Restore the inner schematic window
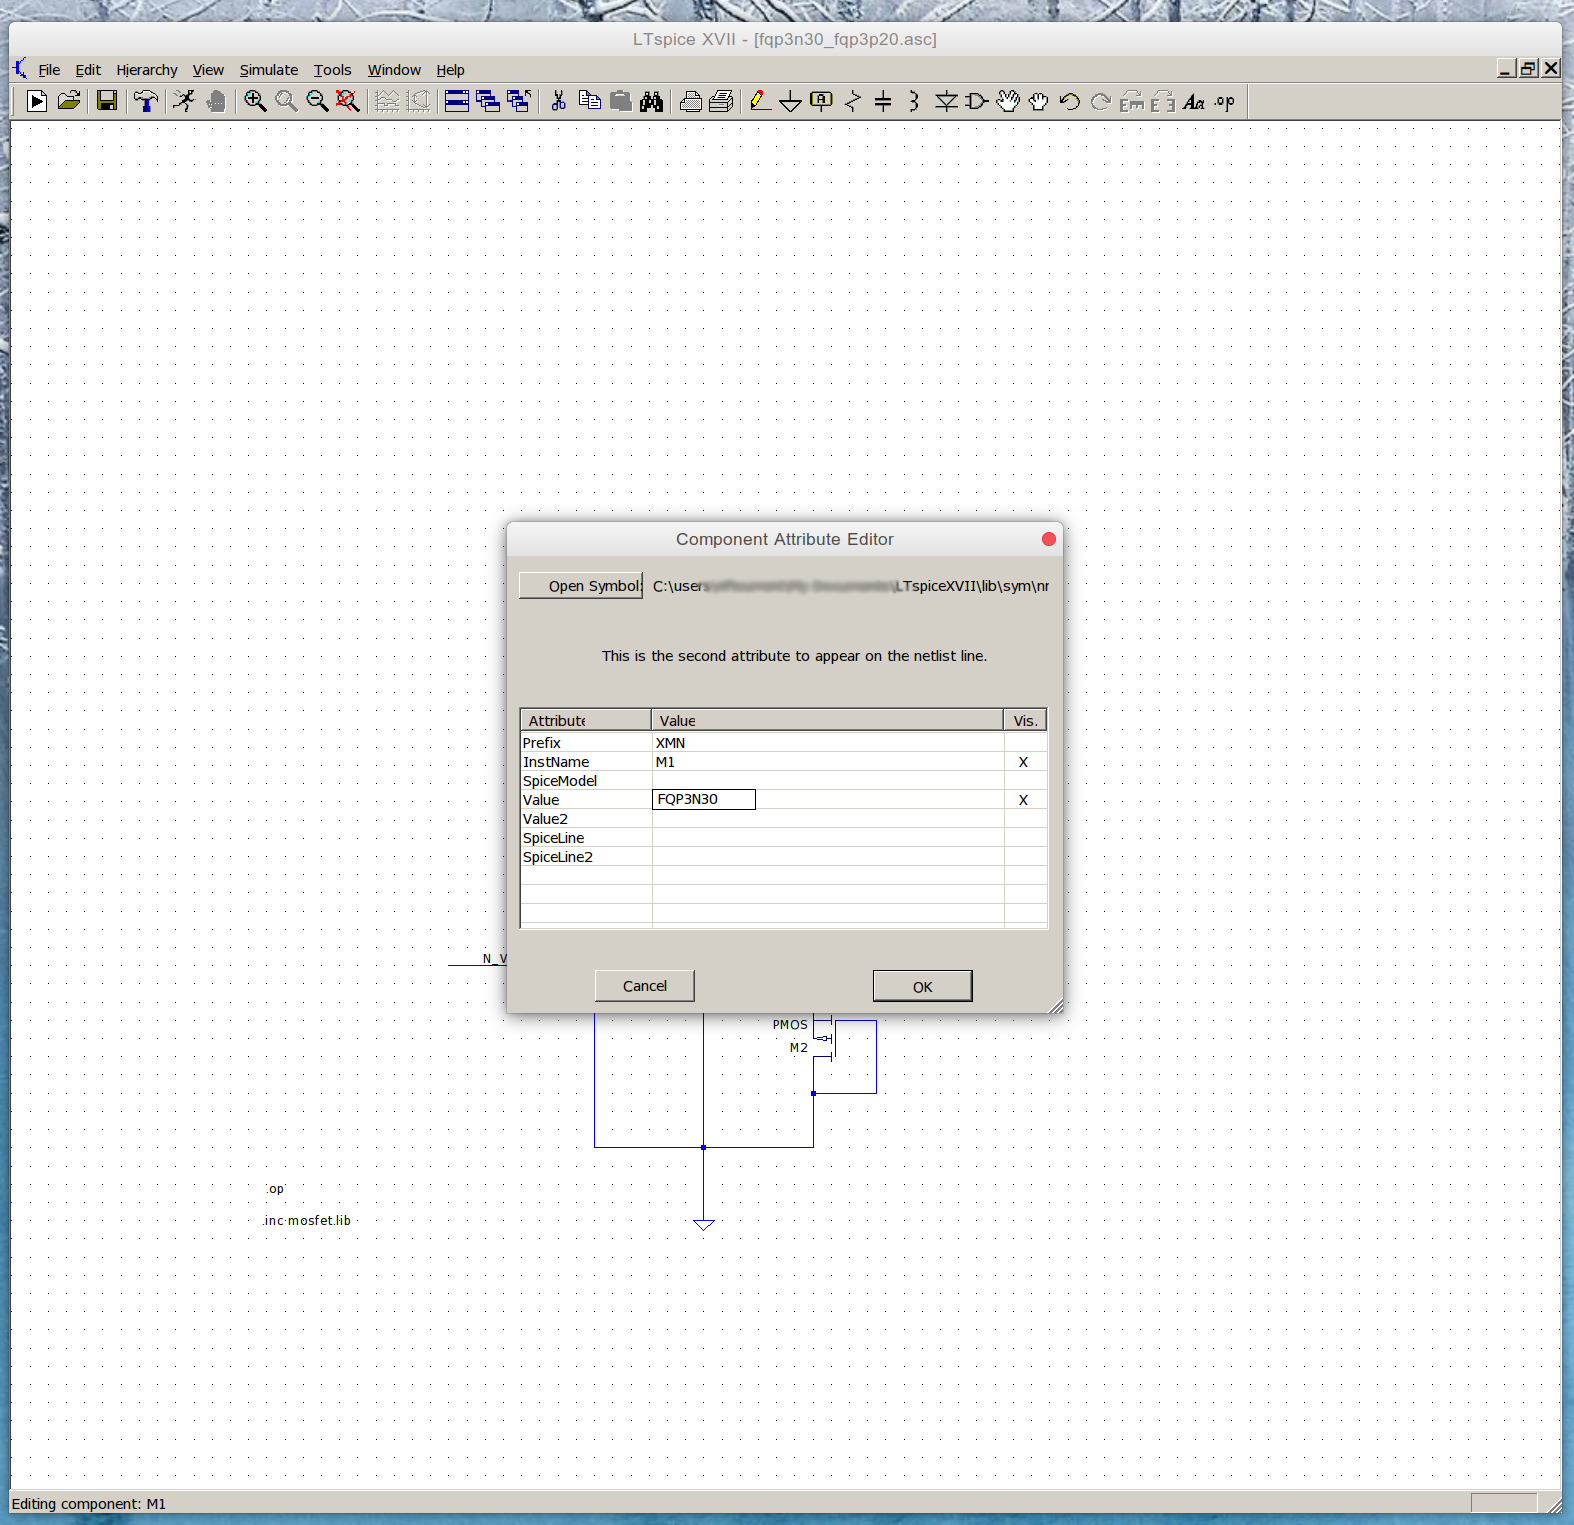Viewport: 1574px width, 1525px height. (x=1528, y=68)
